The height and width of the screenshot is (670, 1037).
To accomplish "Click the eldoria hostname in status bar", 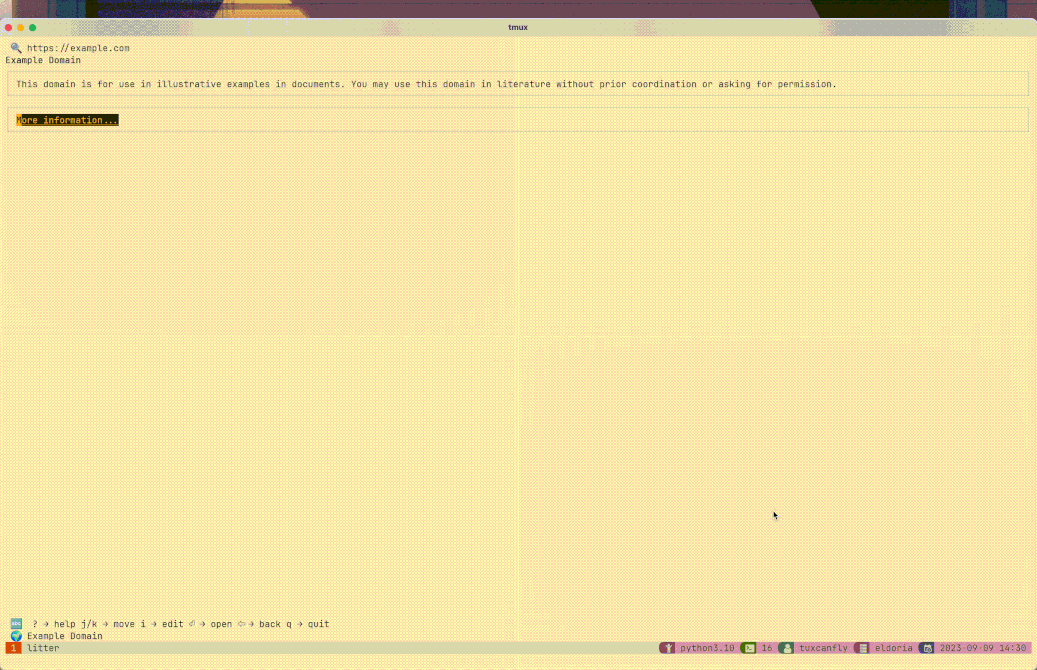I will tap(893, 648).
